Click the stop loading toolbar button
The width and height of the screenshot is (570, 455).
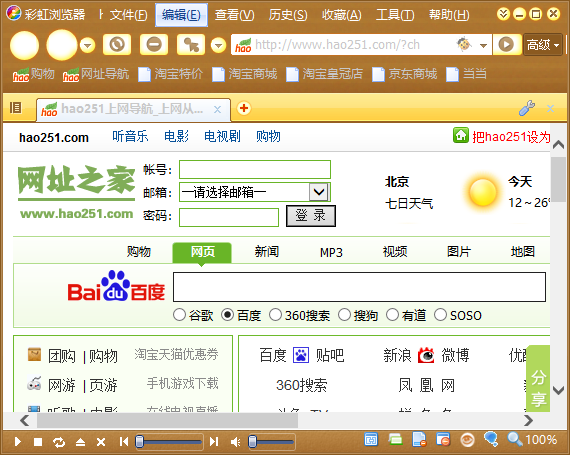click(x=154, y=45)
